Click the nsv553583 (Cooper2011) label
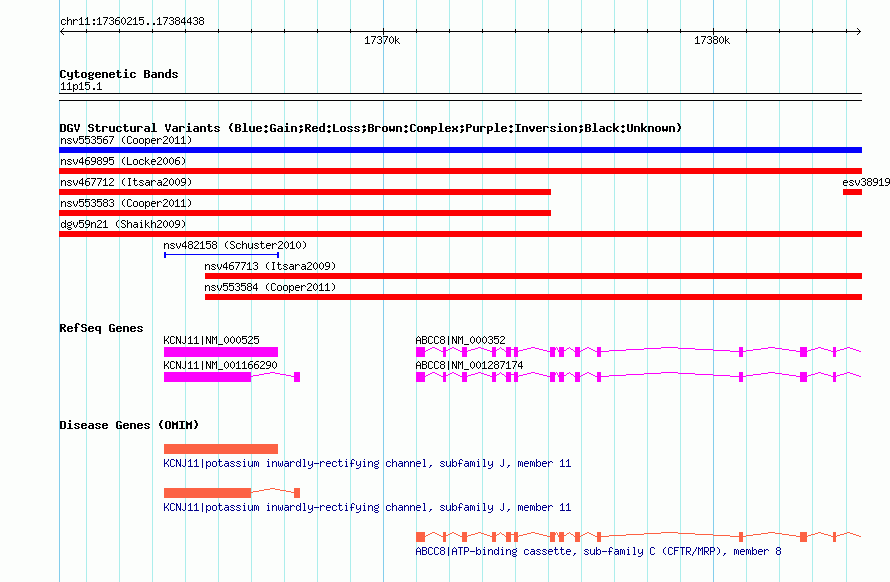 pyautogui.click(x=126, y=203)
